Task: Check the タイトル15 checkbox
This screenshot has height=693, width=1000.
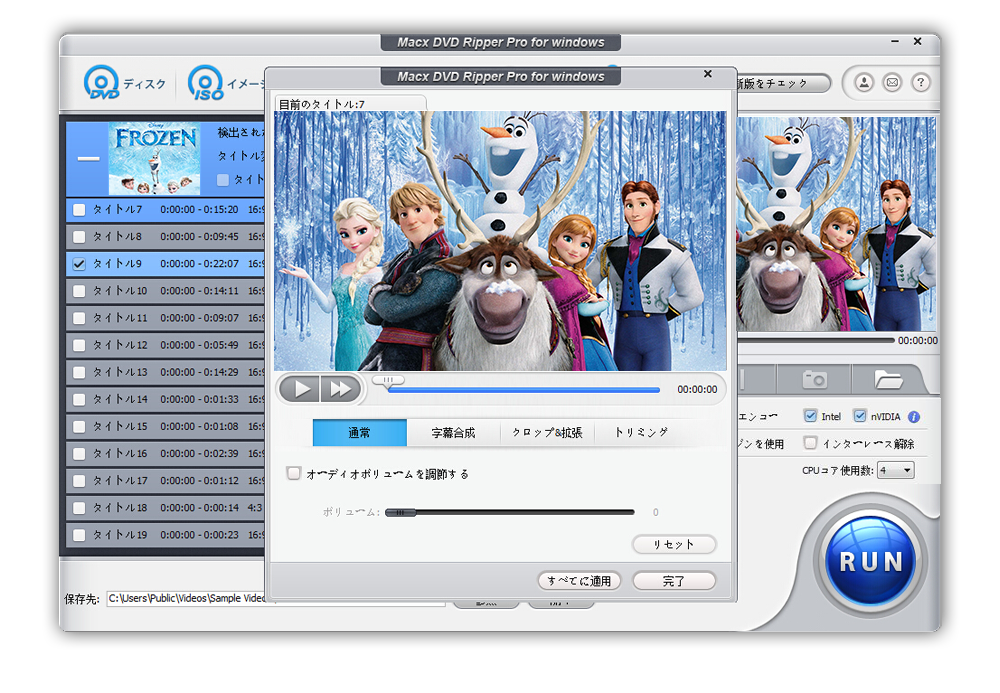Action: (x=79, y=427)
